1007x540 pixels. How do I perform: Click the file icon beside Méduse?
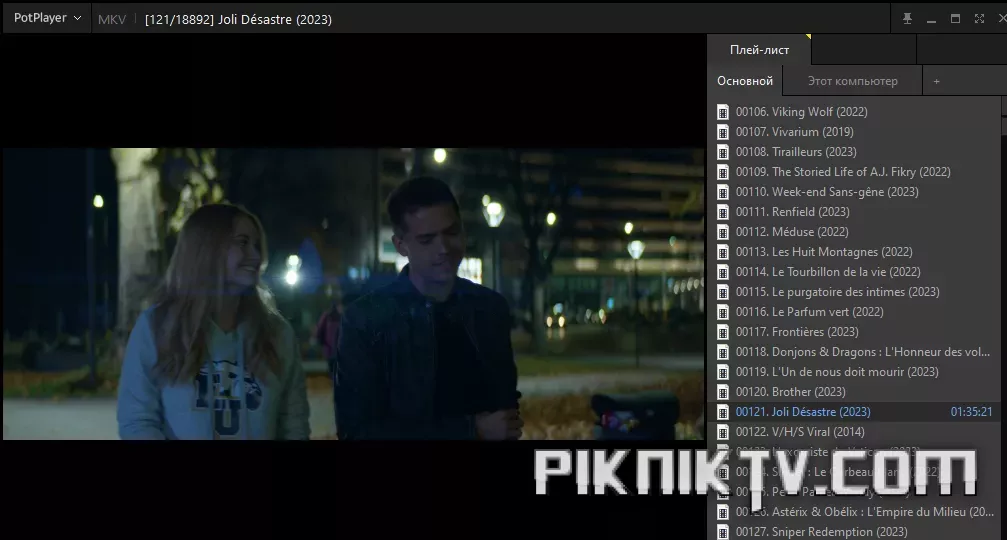tap(722, 231)
